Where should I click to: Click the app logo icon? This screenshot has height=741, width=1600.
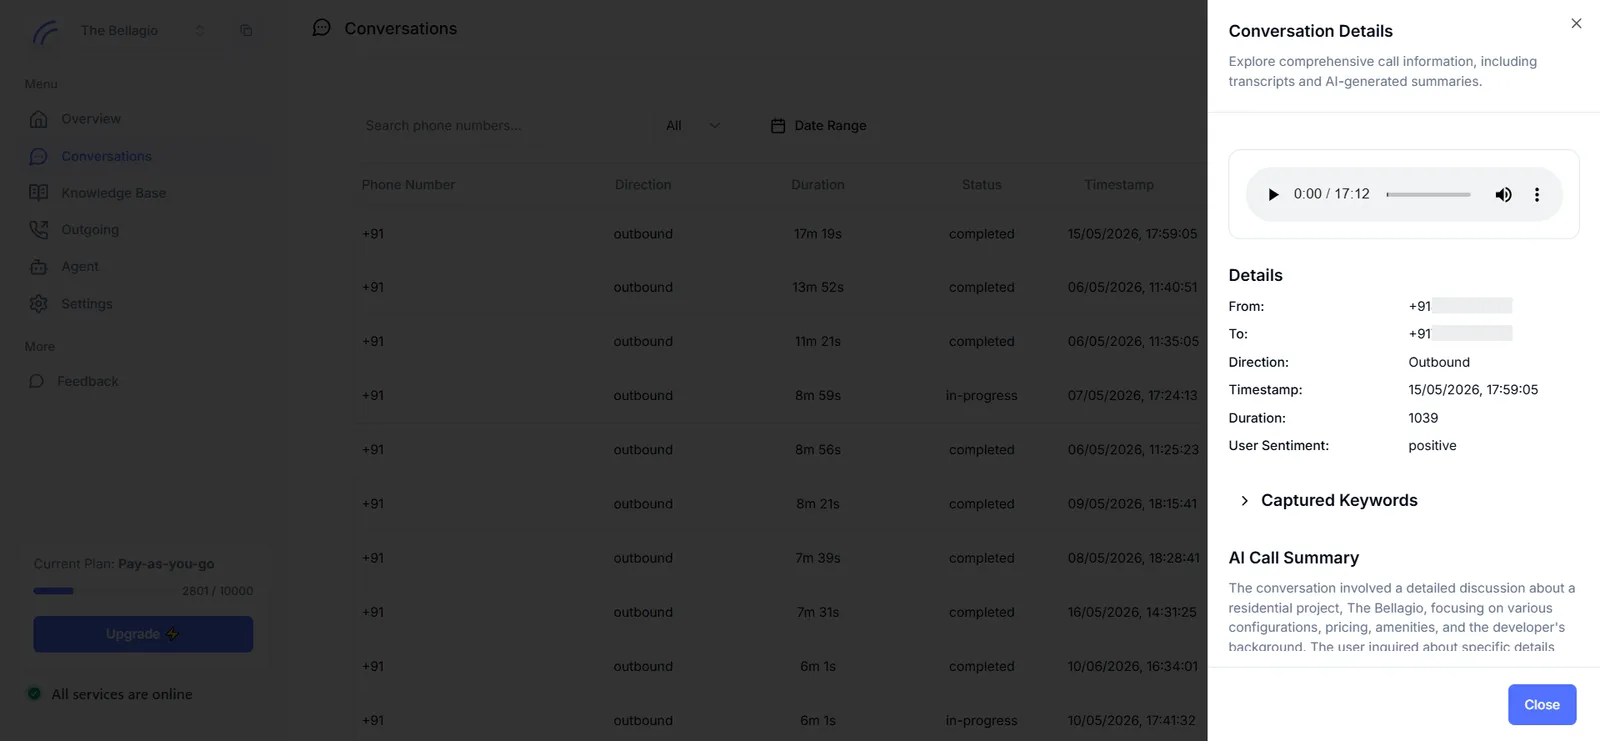coord(45,32)
